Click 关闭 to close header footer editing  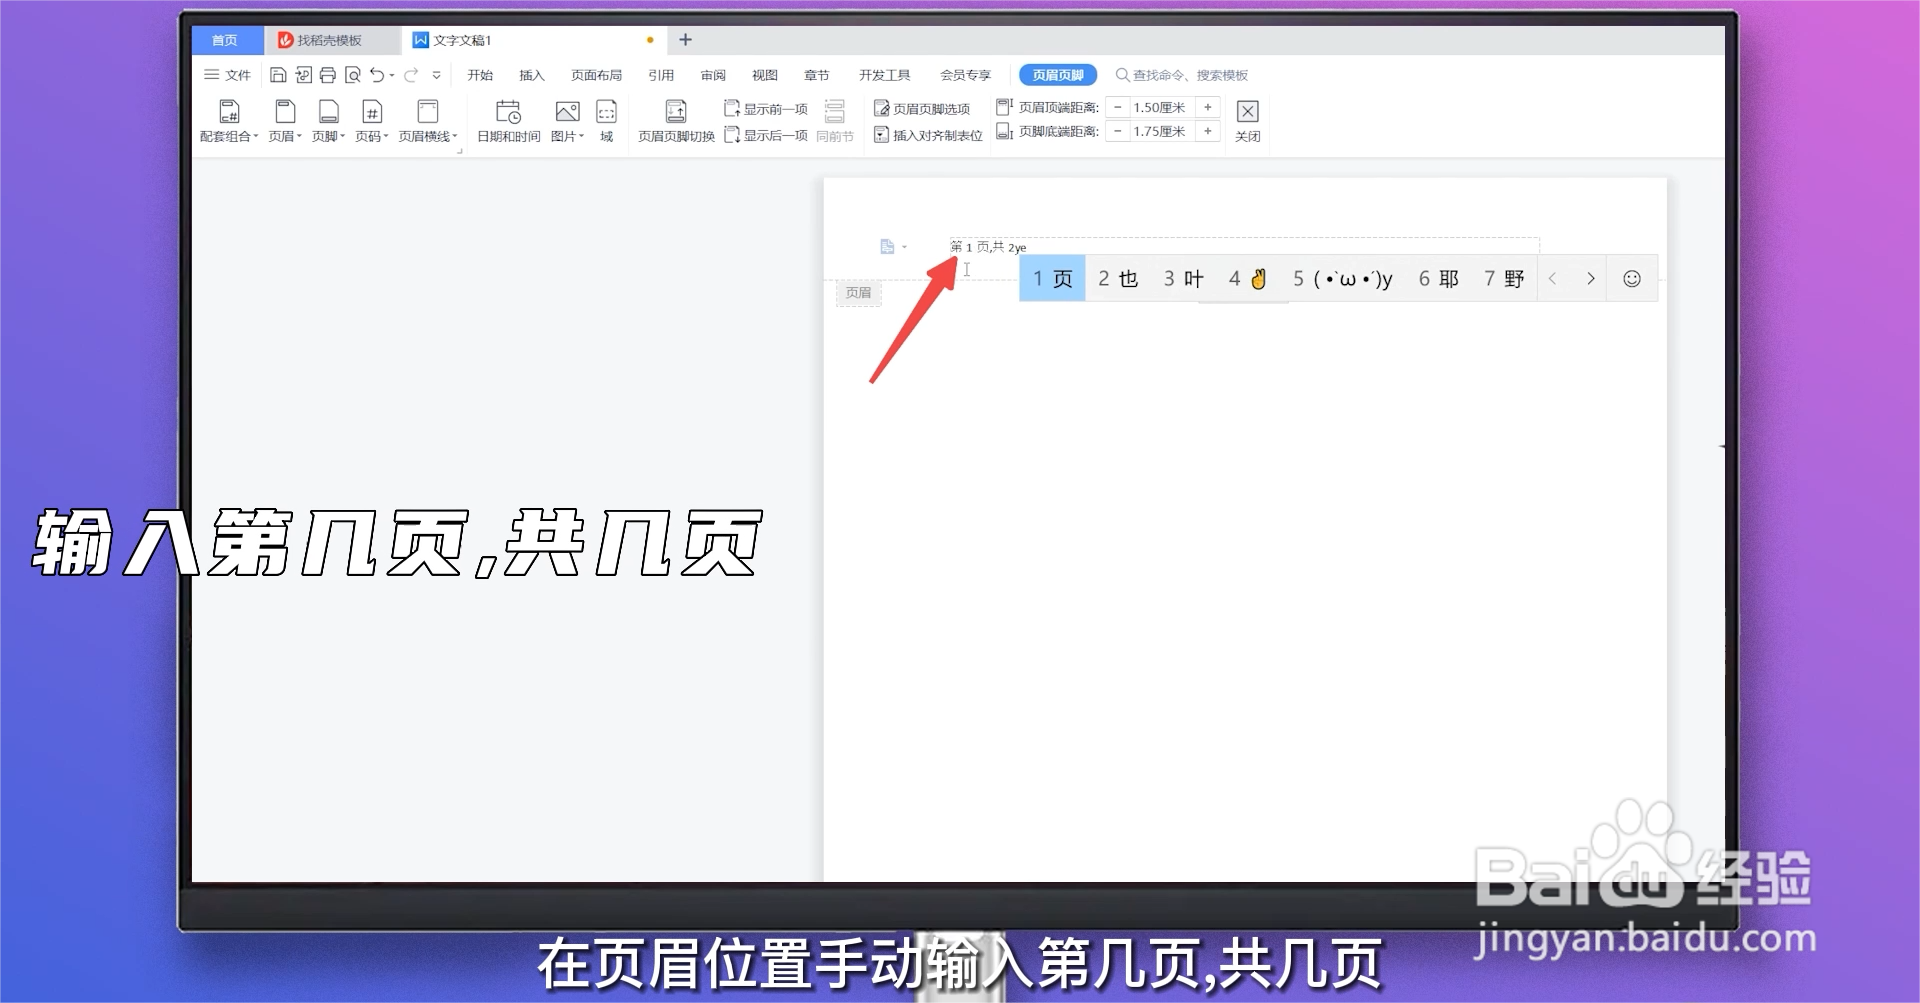(x=1247, y=121)
